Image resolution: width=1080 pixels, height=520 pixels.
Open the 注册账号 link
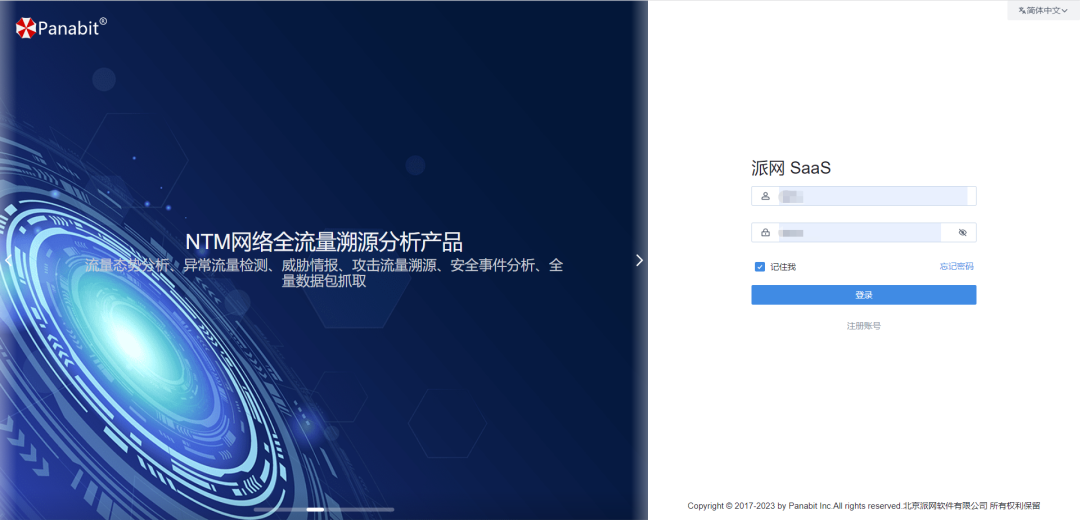864,326
